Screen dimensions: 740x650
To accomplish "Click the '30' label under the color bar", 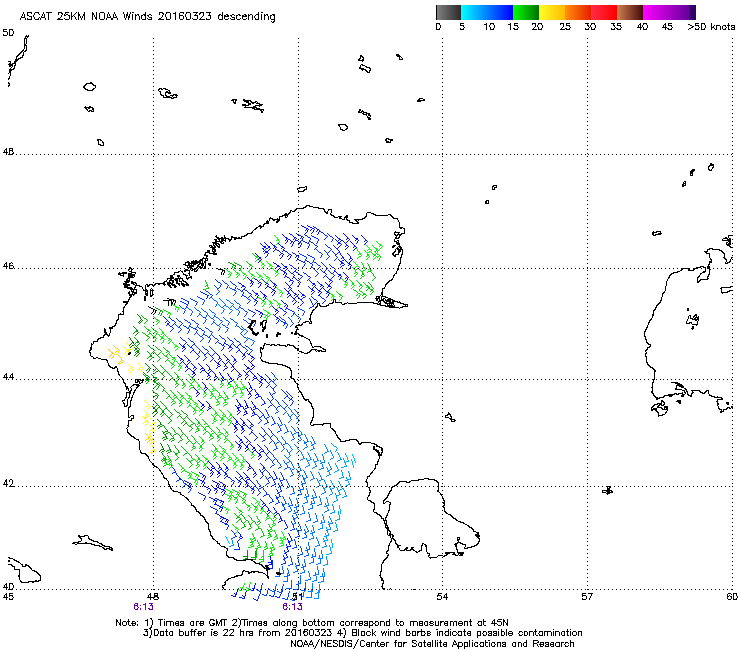I will coord(590,27).
